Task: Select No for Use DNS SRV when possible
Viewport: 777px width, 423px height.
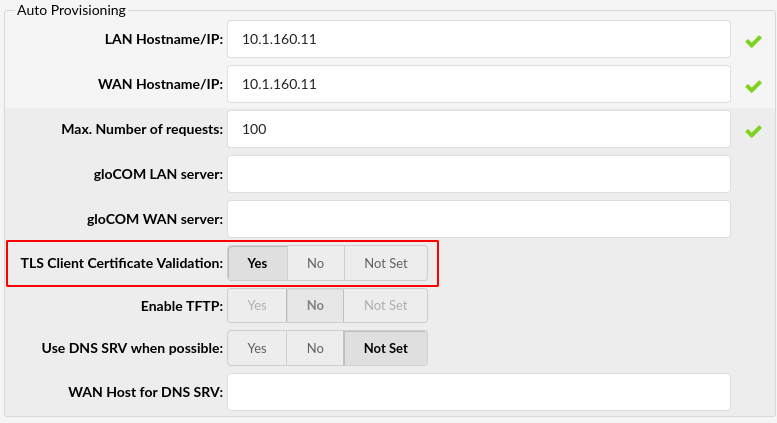Action: pyautogui.click(x=316, y=349)
